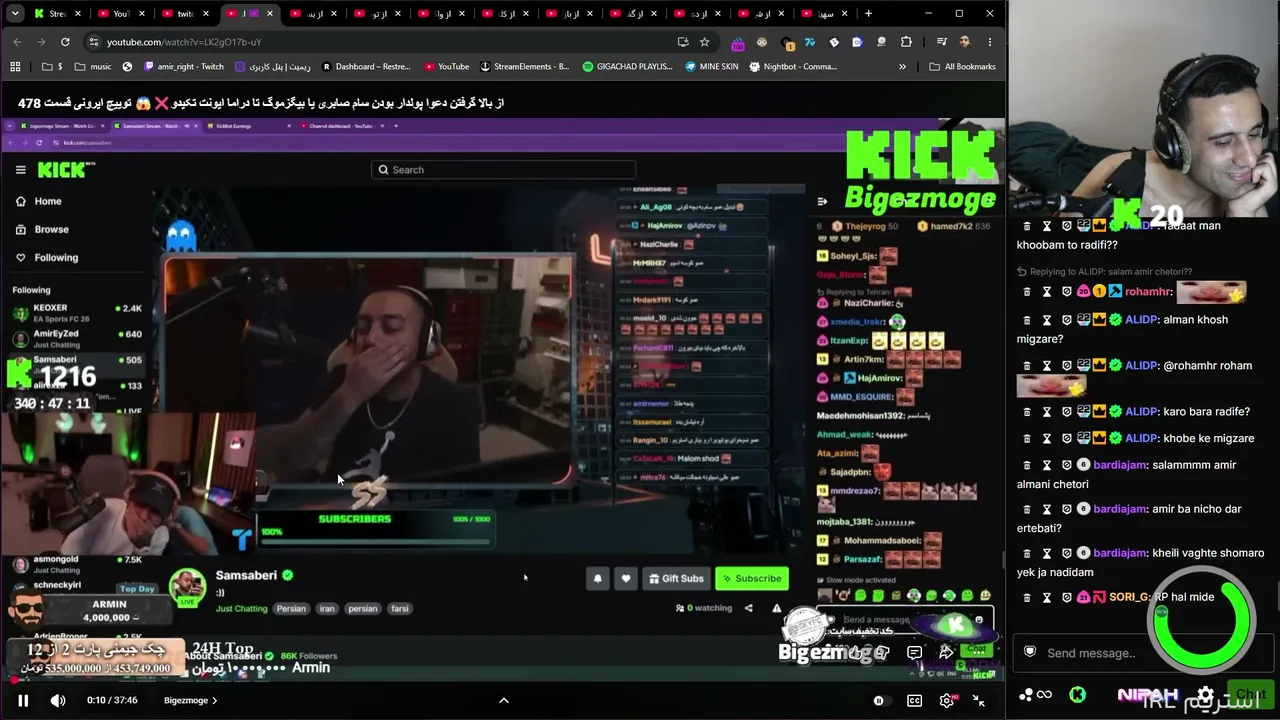Open the Chrome profile avatar
This screenshot has height=720, width=1280.
965,42
